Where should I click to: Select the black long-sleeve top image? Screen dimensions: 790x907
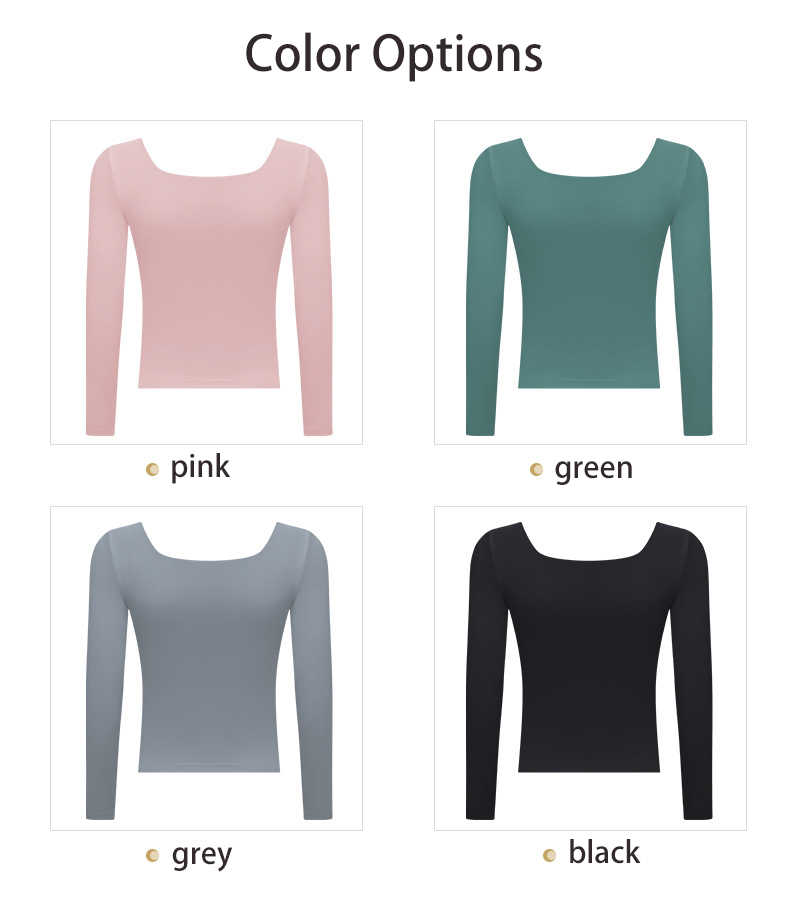point(590,668)
